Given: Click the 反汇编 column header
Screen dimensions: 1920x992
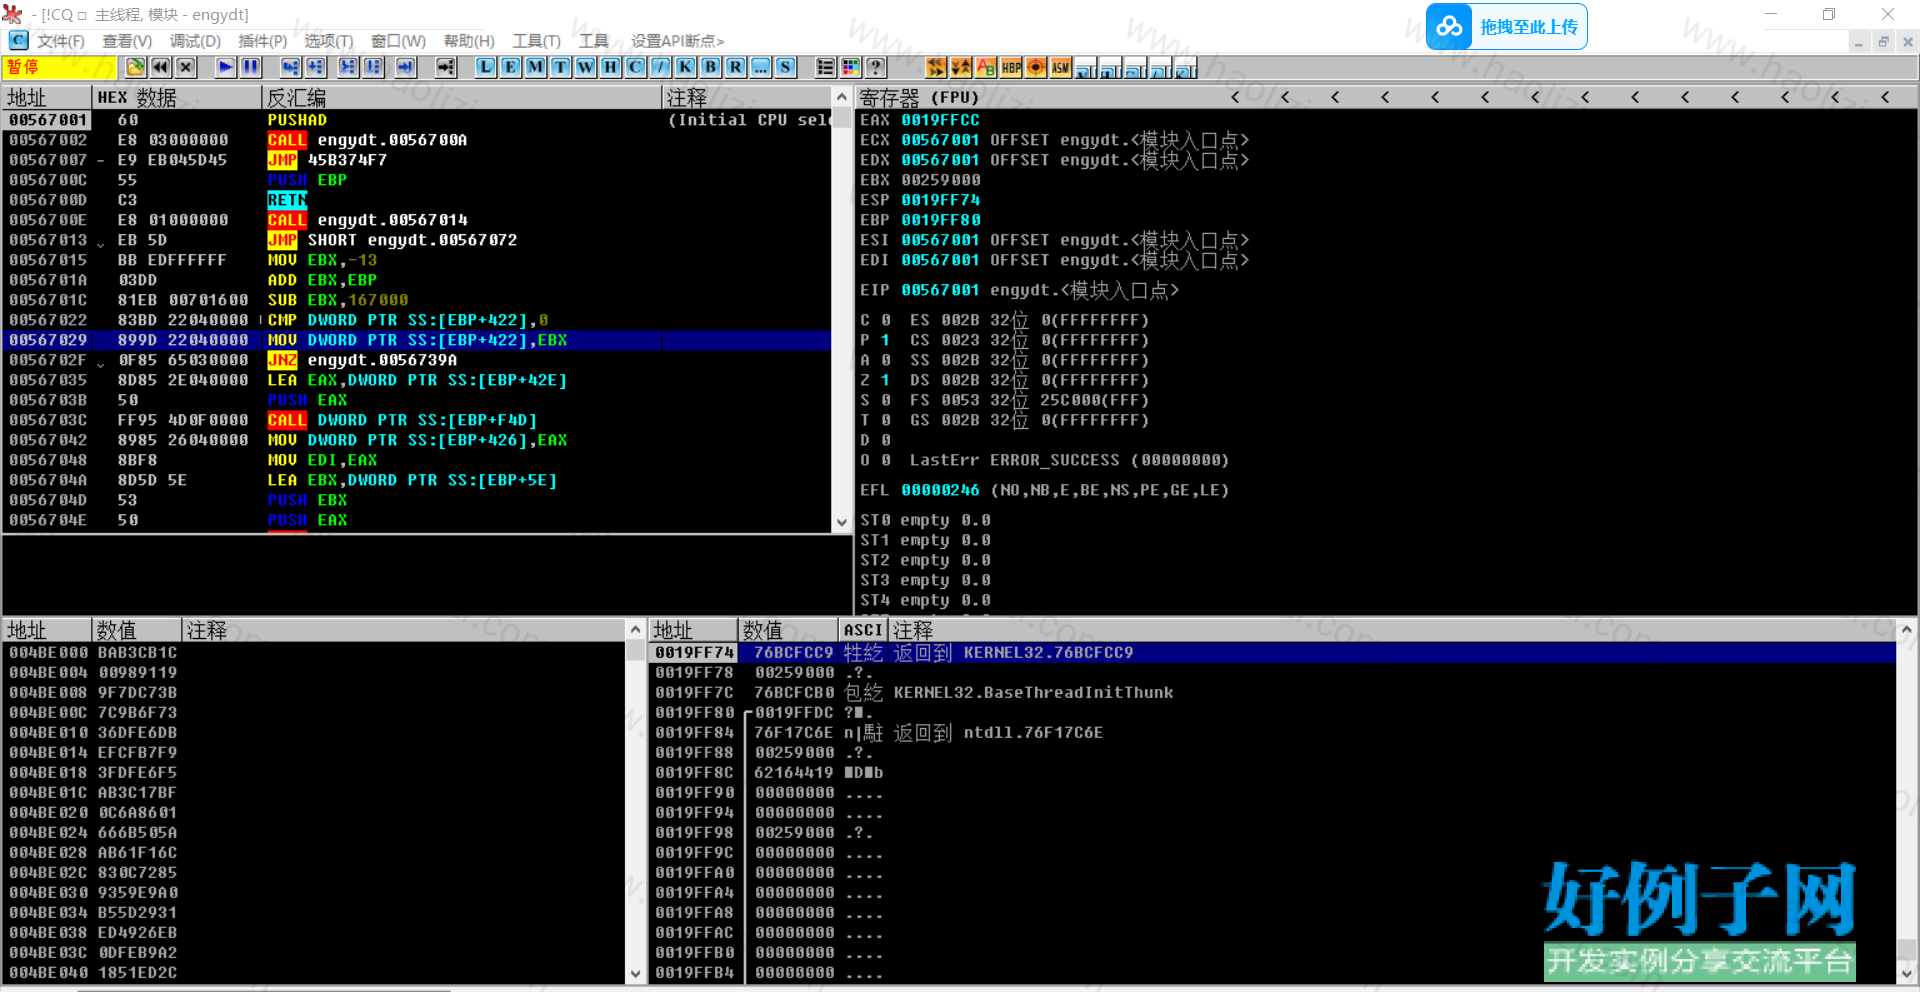Looking at the screenshot, I should coord(462,97).
